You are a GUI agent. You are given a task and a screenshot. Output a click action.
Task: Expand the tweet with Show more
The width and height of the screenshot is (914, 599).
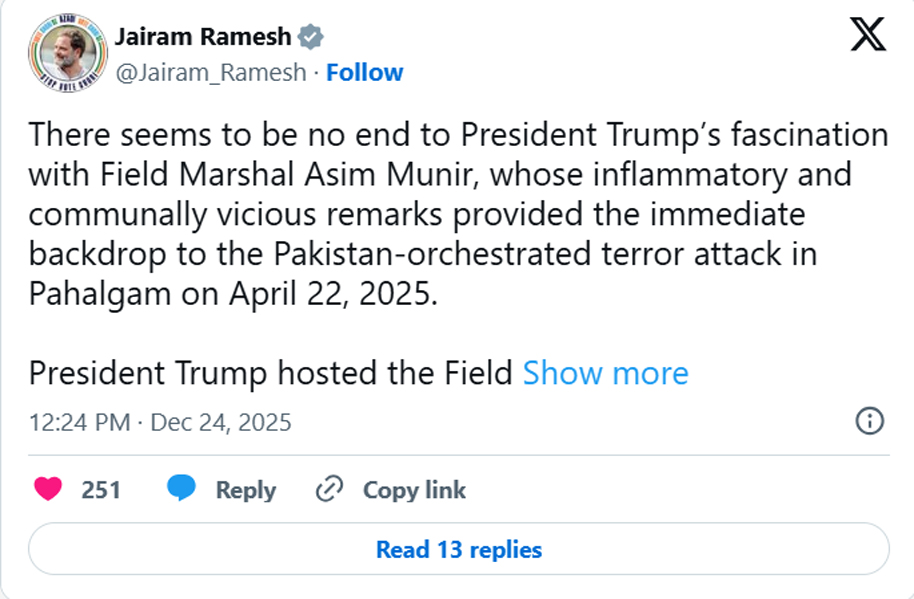[605, 373]
